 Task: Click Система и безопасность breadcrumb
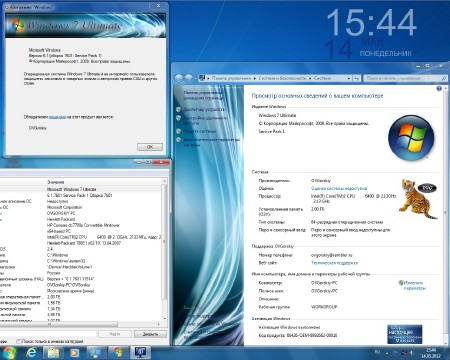[282, 78]
